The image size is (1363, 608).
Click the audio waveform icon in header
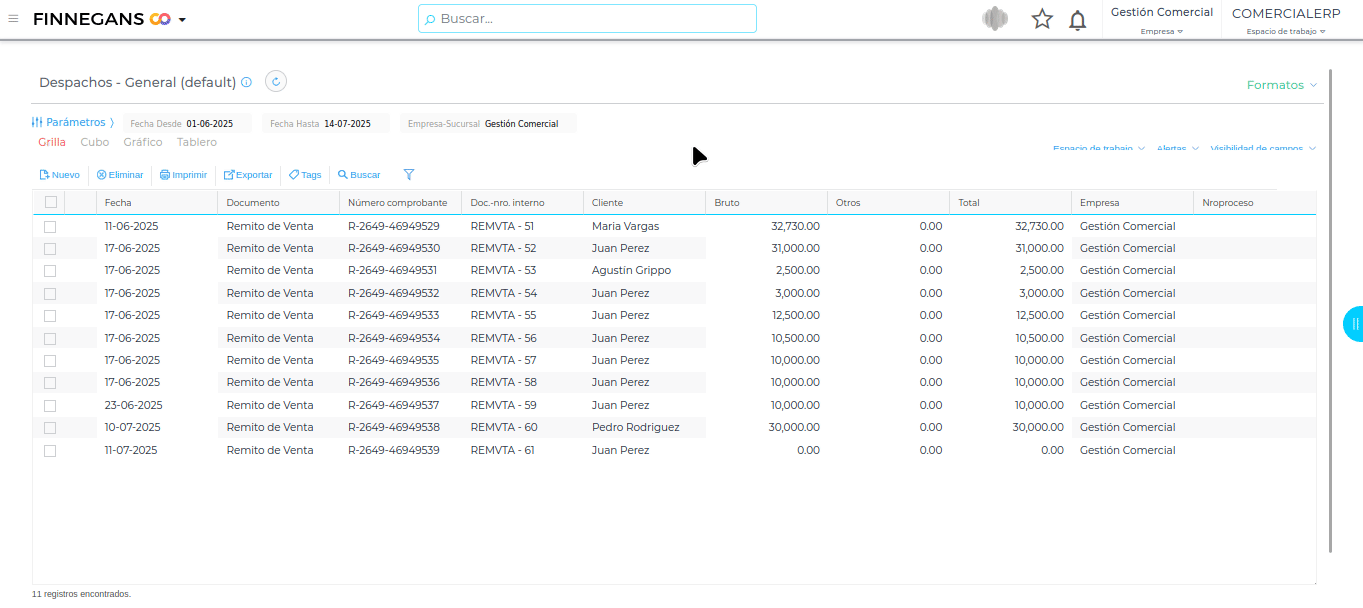tap(994, 19)
